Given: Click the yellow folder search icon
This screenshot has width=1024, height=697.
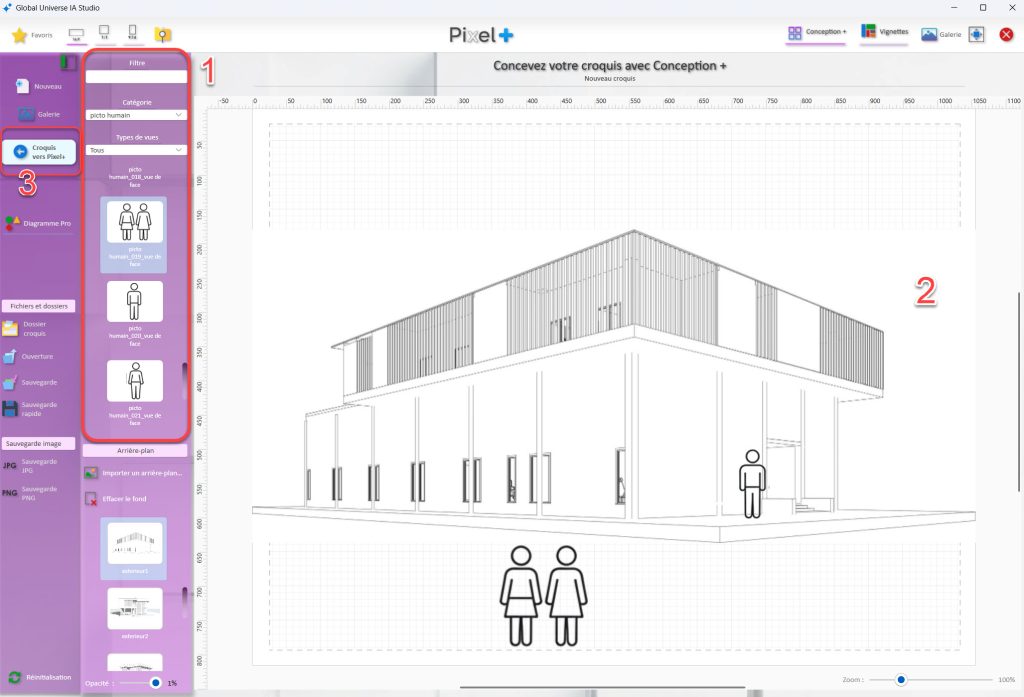Looking at the screenshot, I should 162,35.
